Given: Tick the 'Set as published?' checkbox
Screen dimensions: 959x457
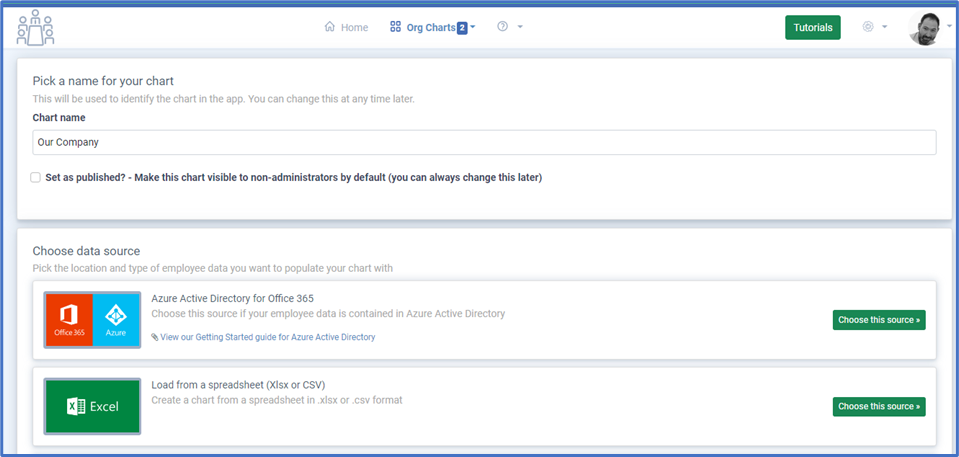Looking at the screenshot, I should pos(36,177).
